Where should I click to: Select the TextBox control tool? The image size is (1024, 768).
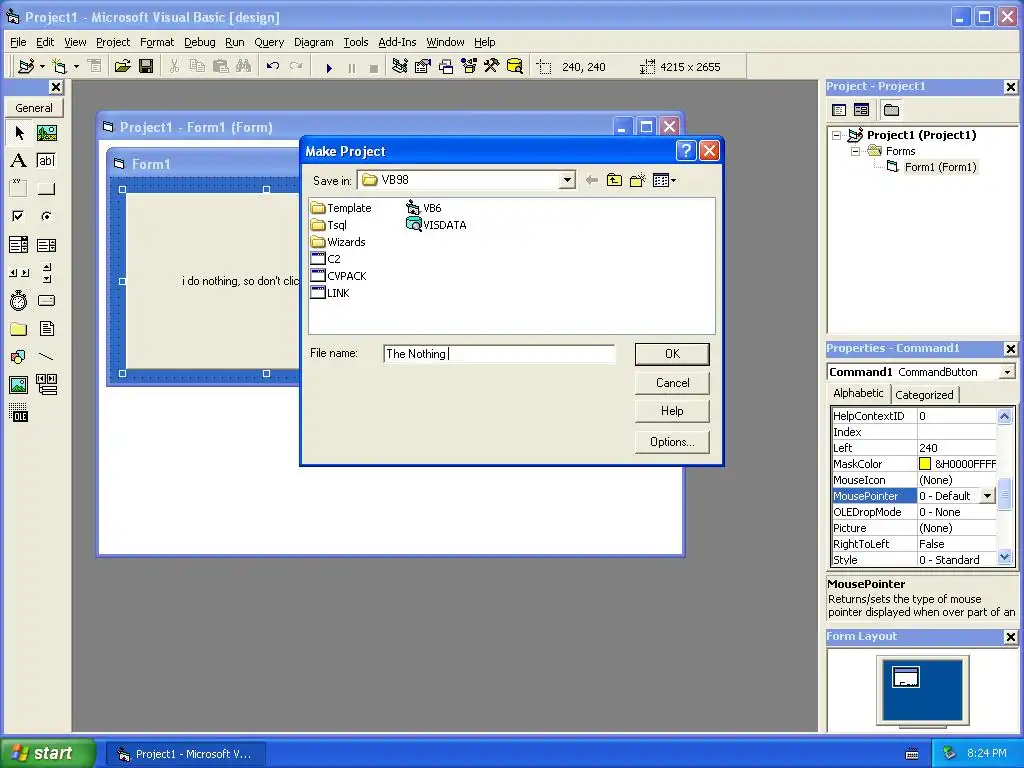click(46, 161)
